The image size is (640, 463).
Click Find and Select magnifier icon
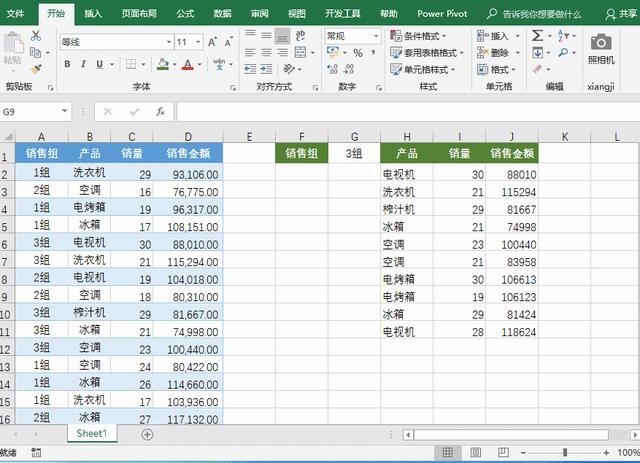coord(563,52)
